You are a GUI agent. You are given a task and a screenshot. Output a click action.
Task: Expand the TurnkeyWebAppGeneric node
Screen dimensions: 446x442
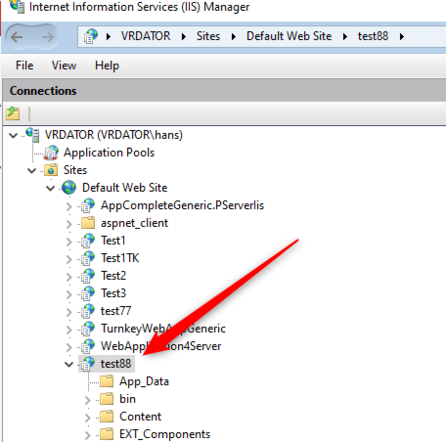point(69,330)
